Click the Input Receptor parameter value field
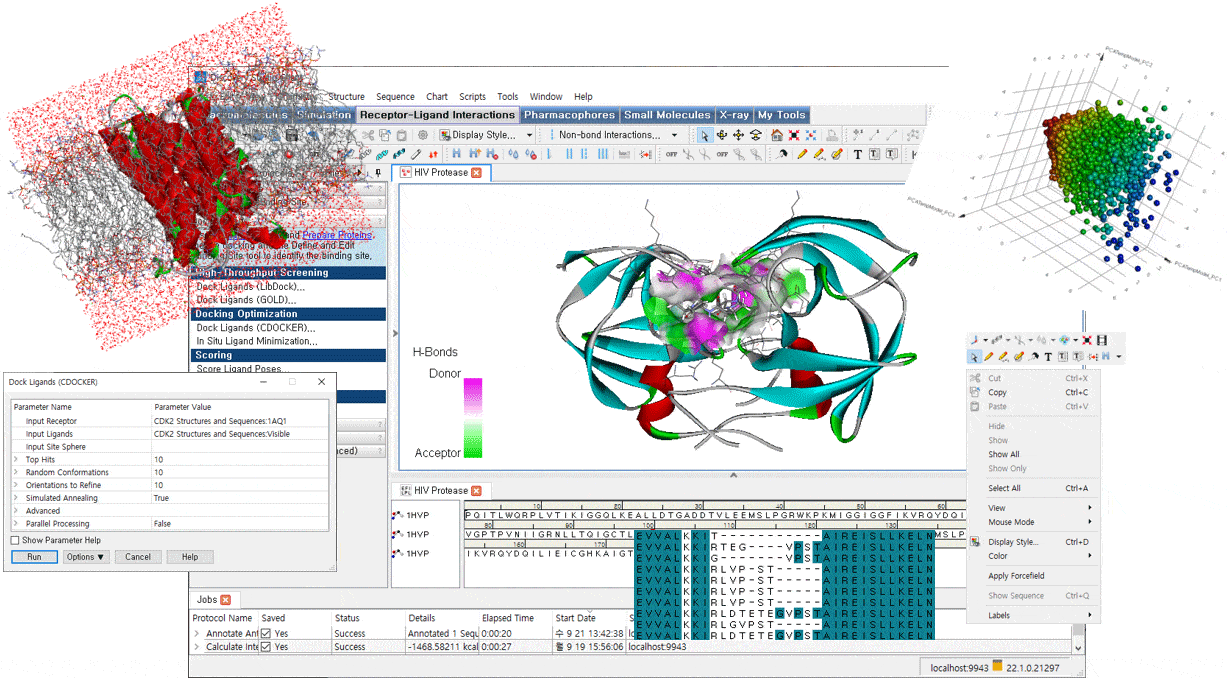Viewport: 1227px width, 678px height. pyautogui.click(x=239, y=421)
